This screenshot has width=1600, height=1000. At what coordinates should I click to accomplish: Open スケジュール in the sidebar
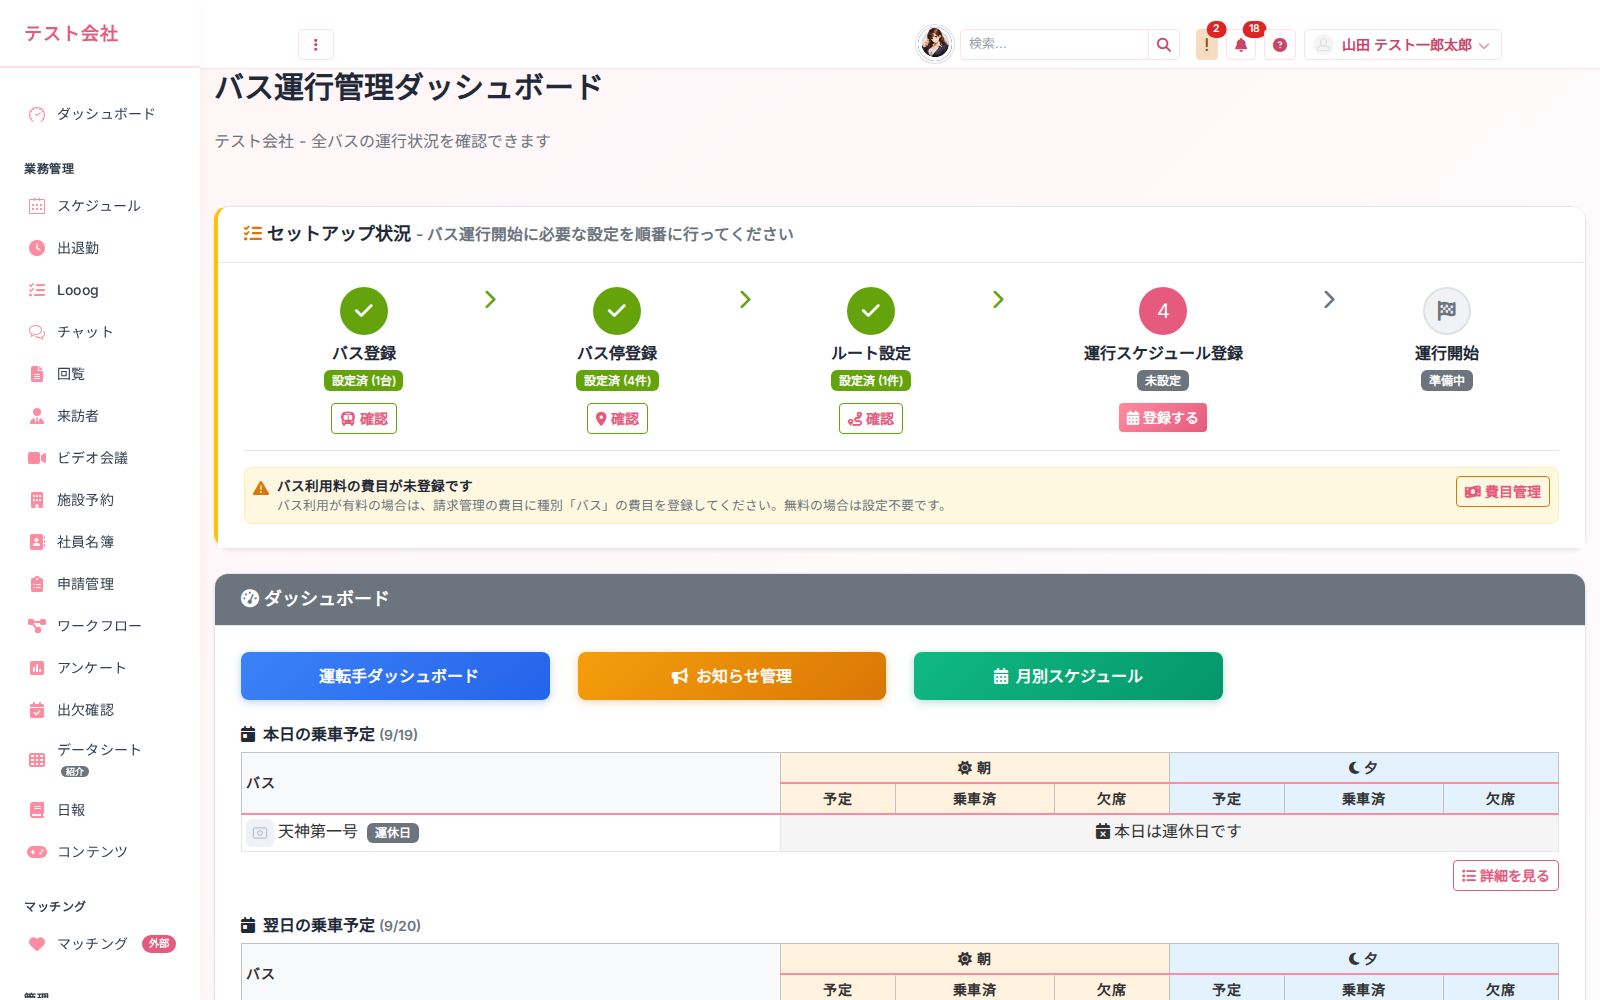100,206
